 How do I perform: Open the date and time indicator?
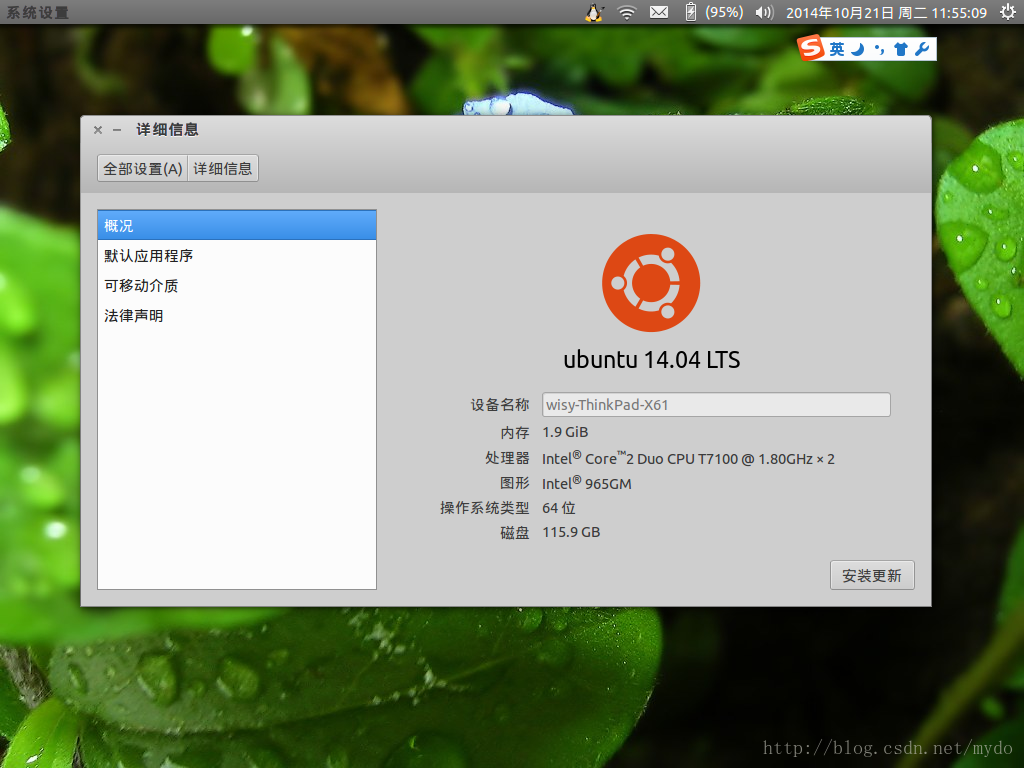point(886,13)
